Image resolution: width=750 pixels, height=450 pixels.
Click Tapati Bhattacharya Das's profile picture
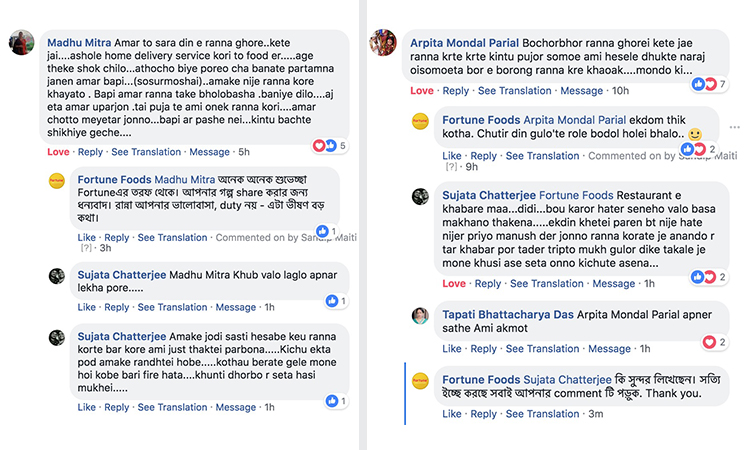[x=421, y=316]
